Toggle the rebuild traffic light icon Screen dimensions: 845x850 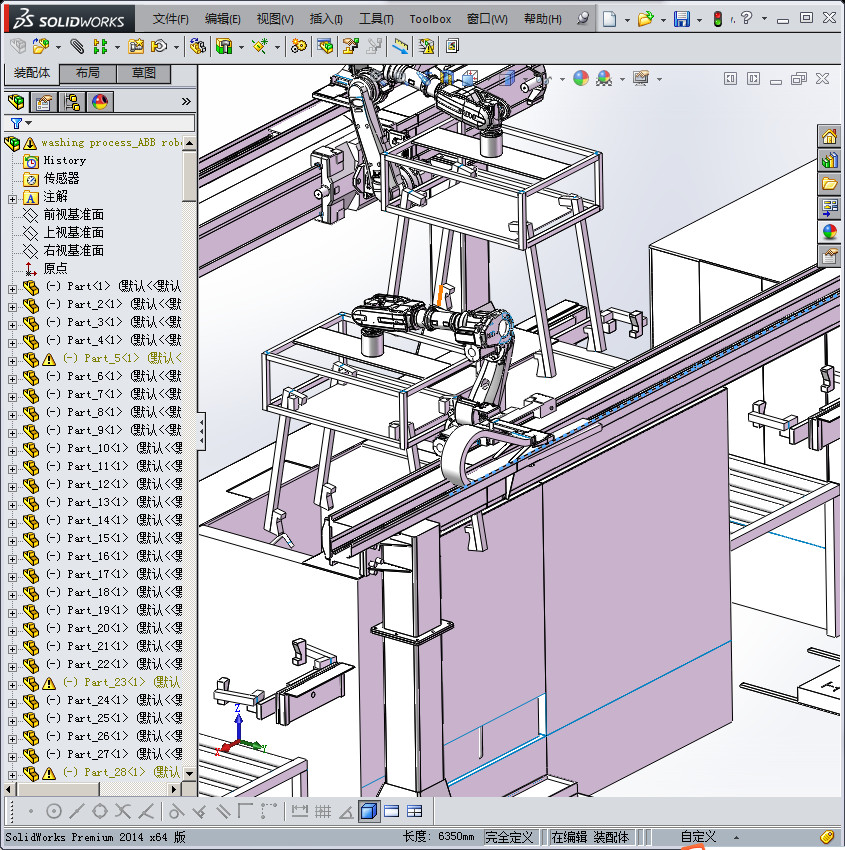[x=716, y=19]
